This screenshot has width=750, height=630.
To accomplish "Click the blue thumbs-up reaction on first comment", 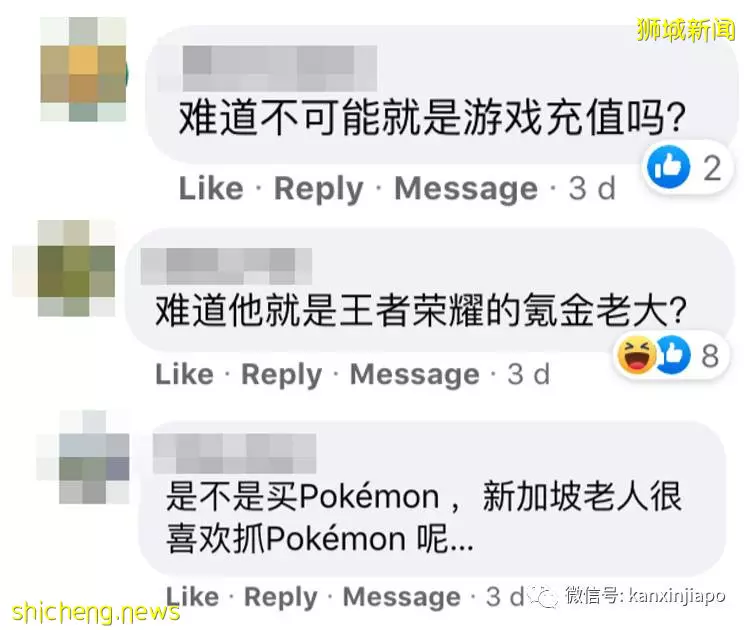I will (669, 166).
